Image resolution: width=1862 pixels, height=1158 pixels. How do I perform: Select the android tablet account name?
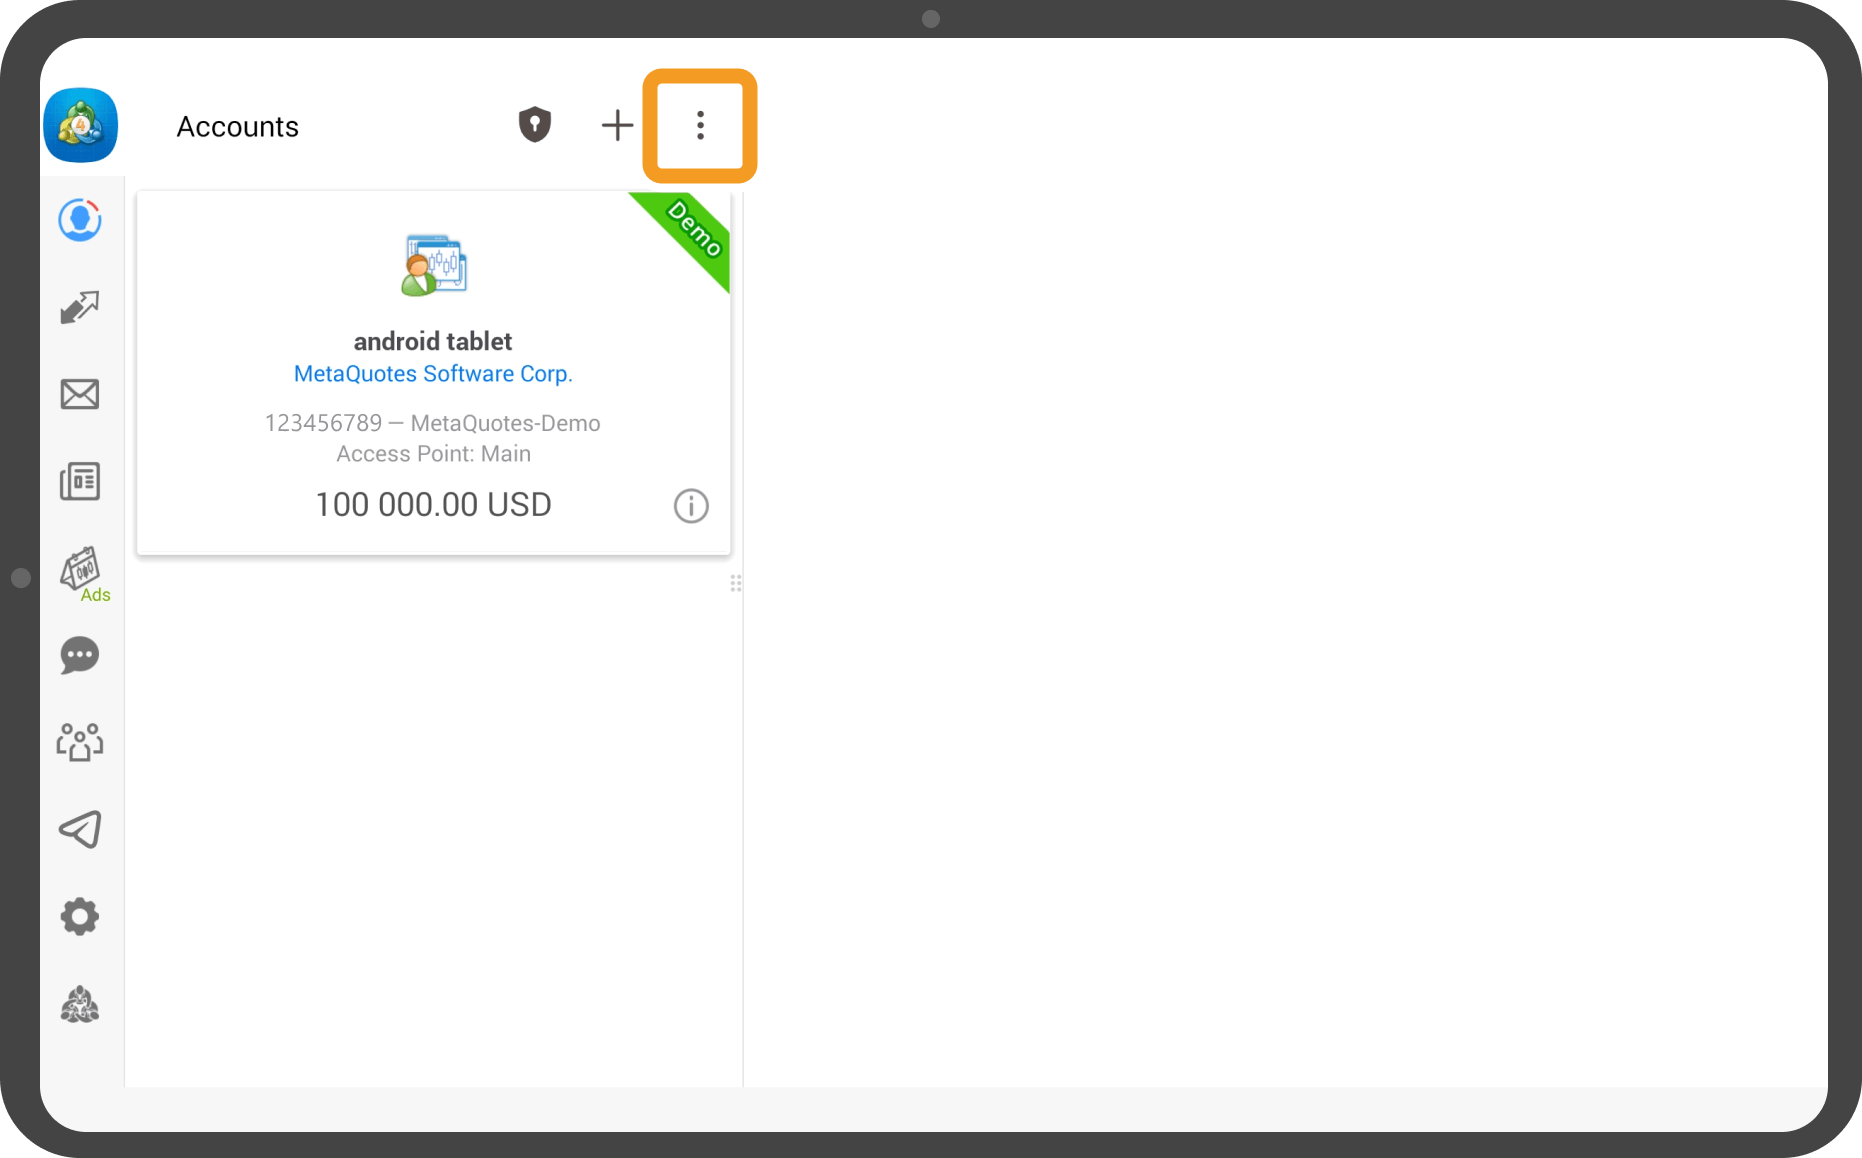click(x=433, y=342)
